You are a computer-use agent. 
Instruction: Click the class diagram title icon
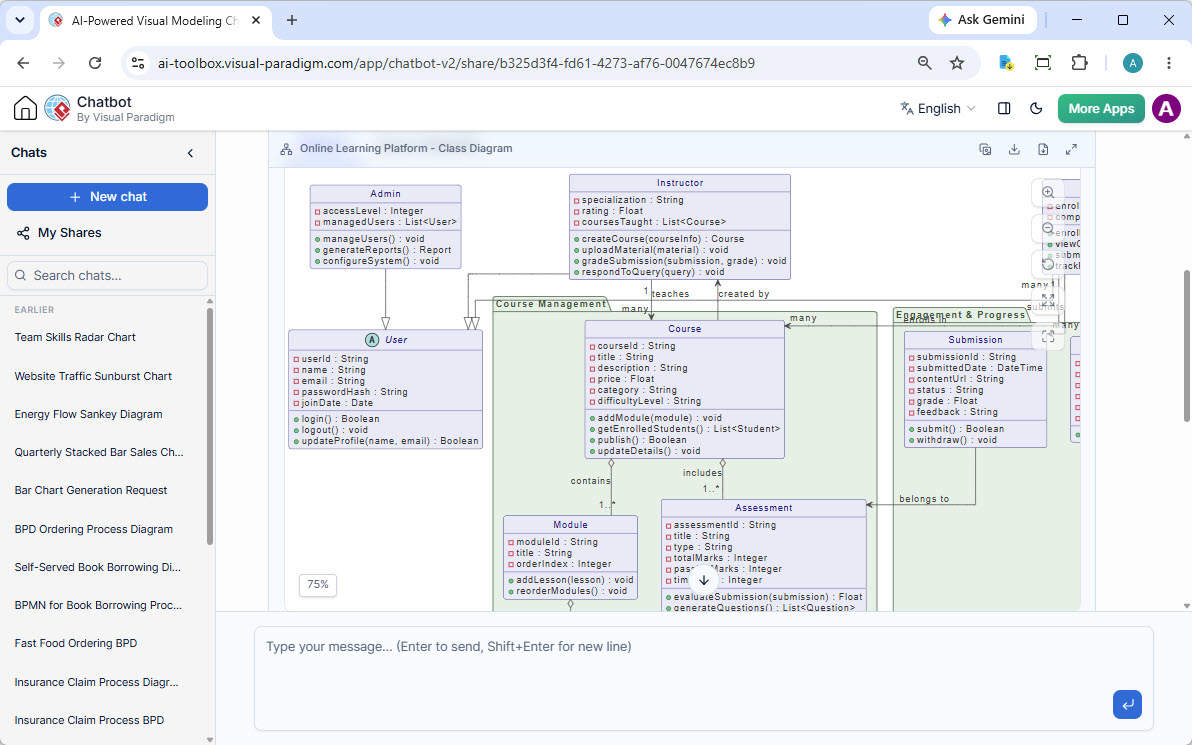click(x=286, y=149)
